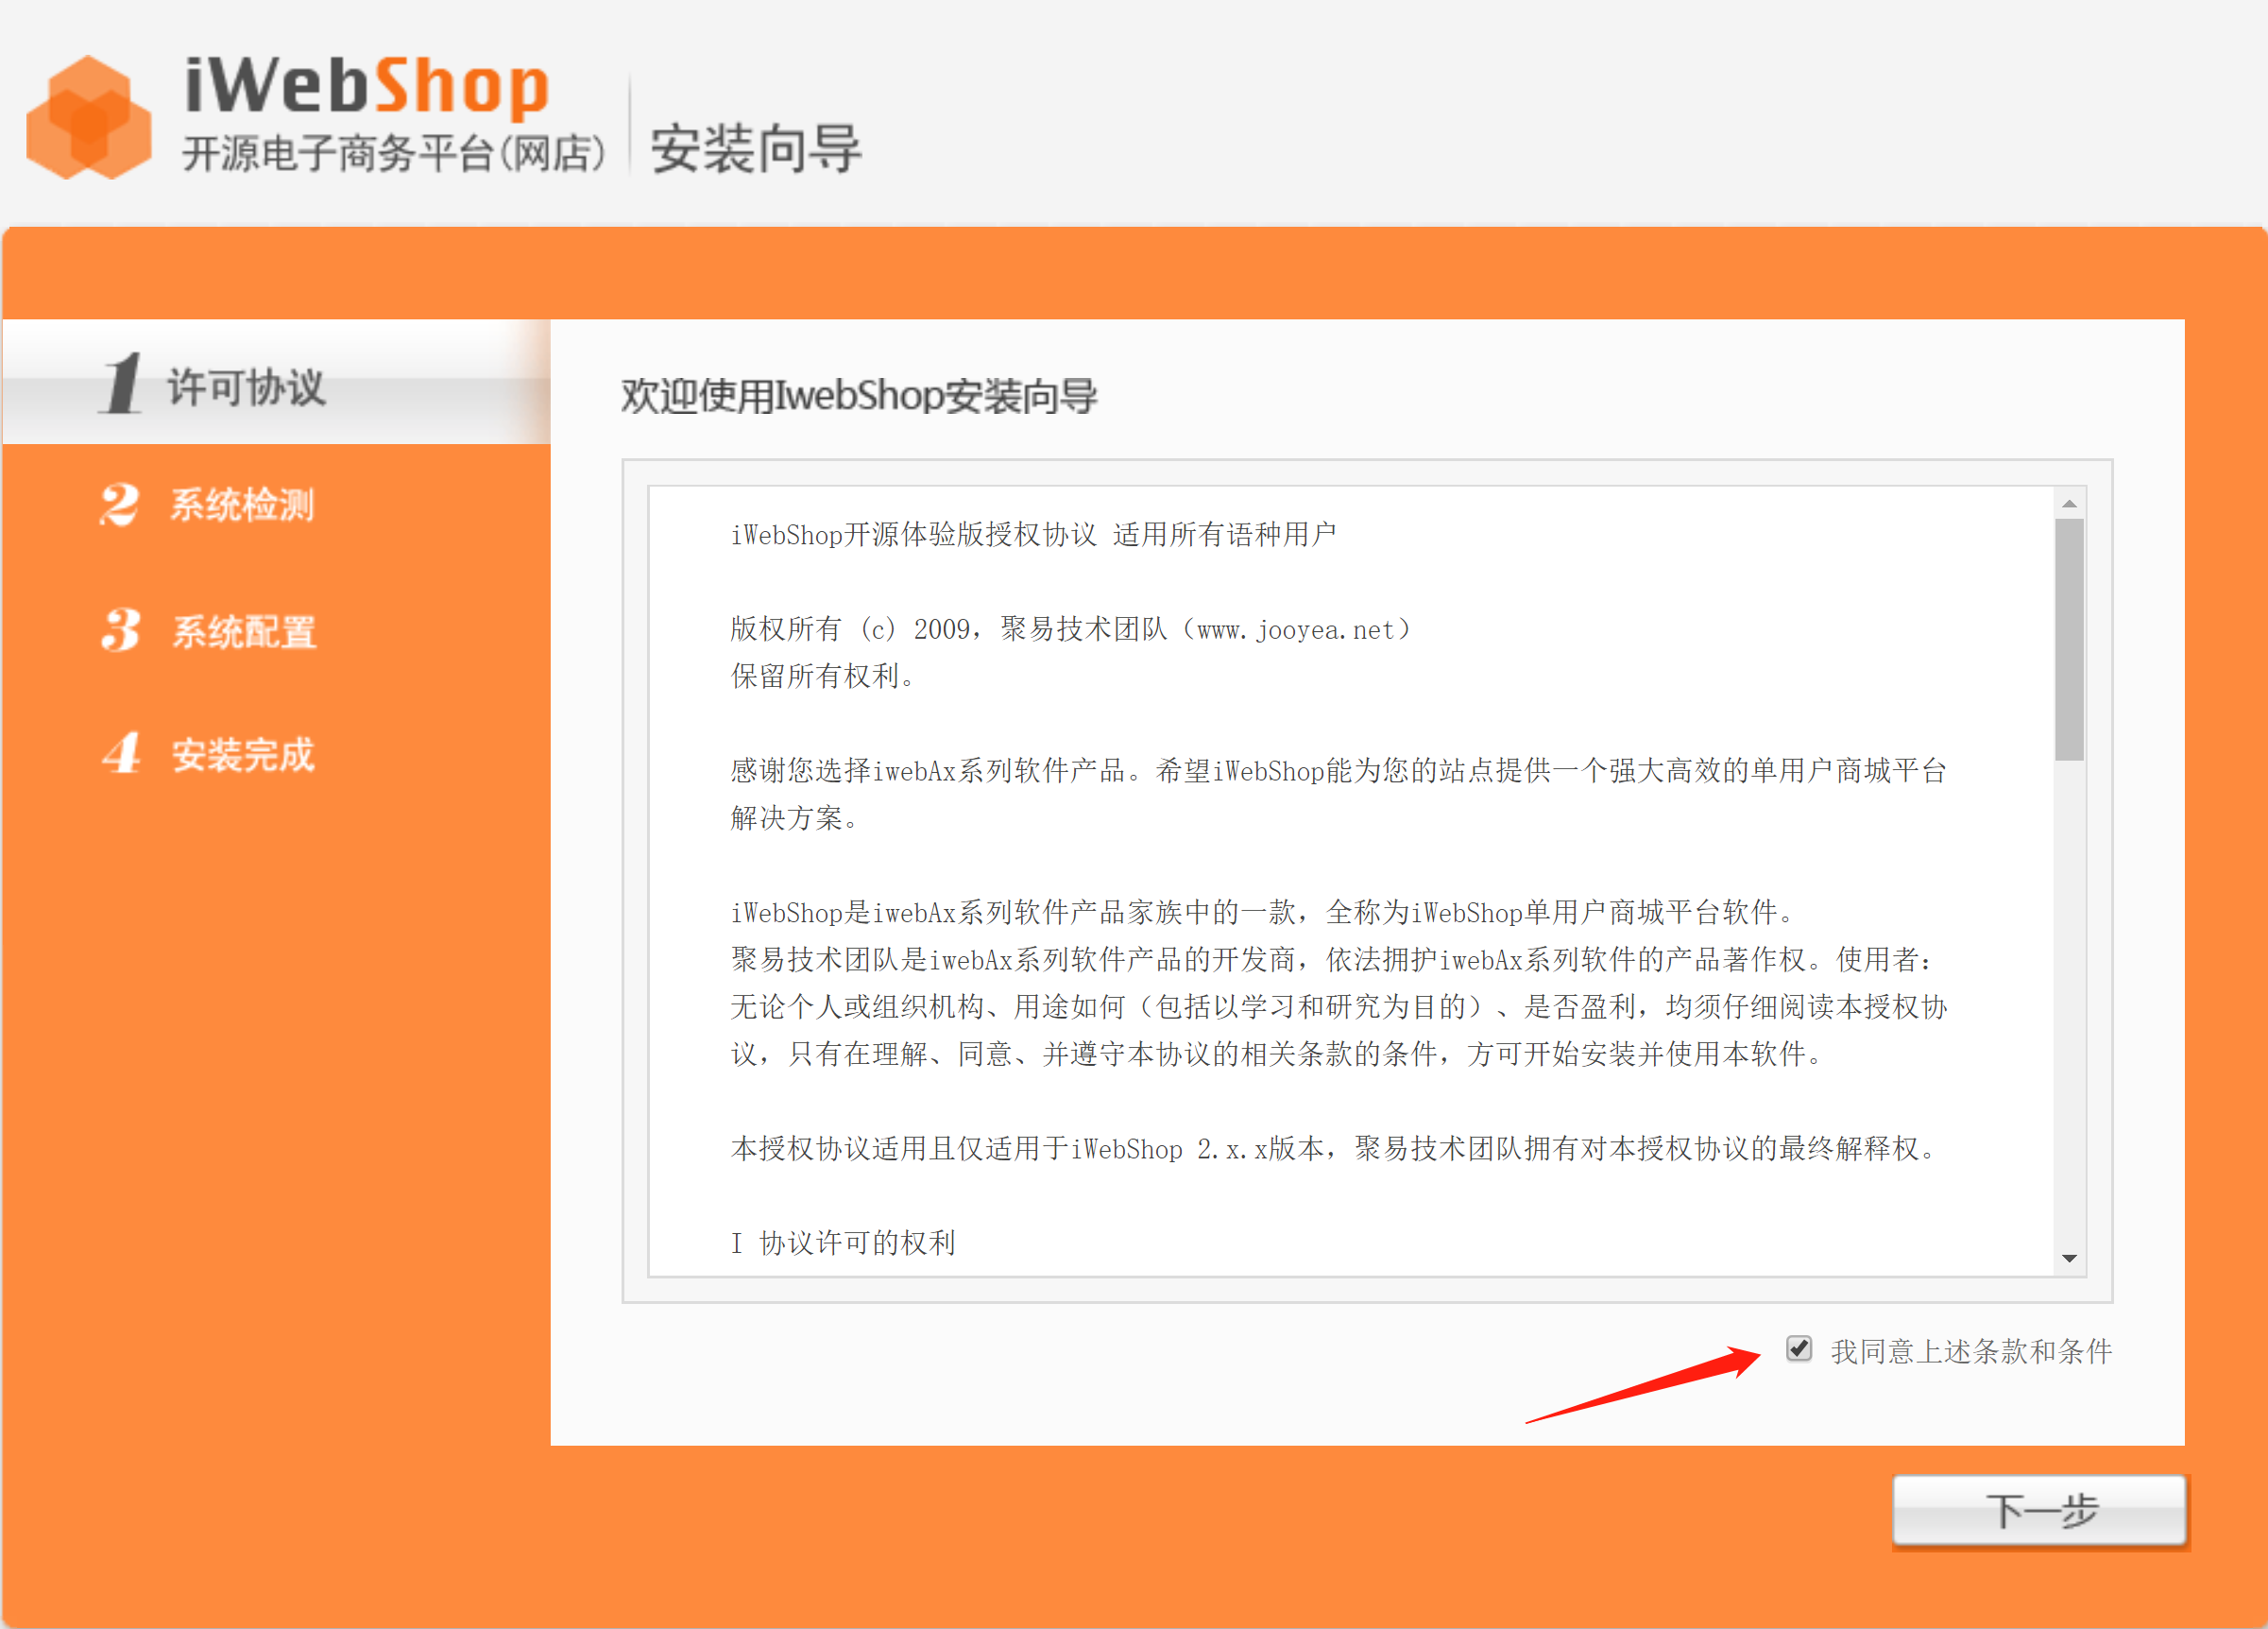Click the 开源电子商务平台(网店) tagline
This screenshot has height=1629, width=2268.
pyautogui.click(x=394, y=154)
